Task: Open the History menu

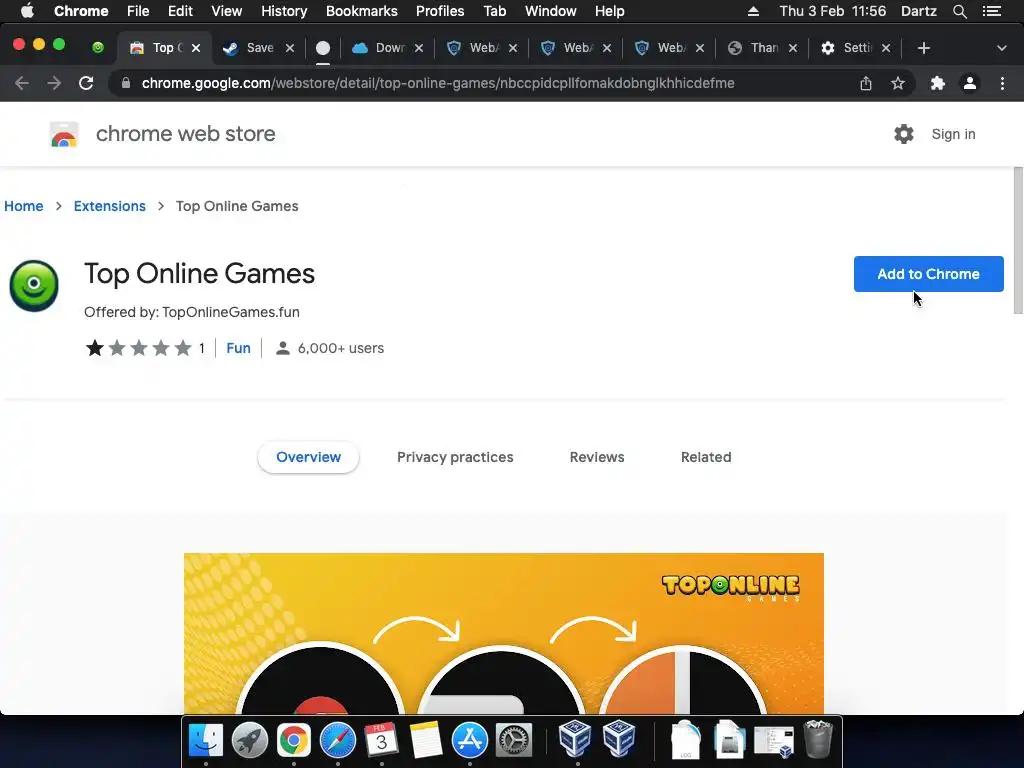Action: point(284,11)
